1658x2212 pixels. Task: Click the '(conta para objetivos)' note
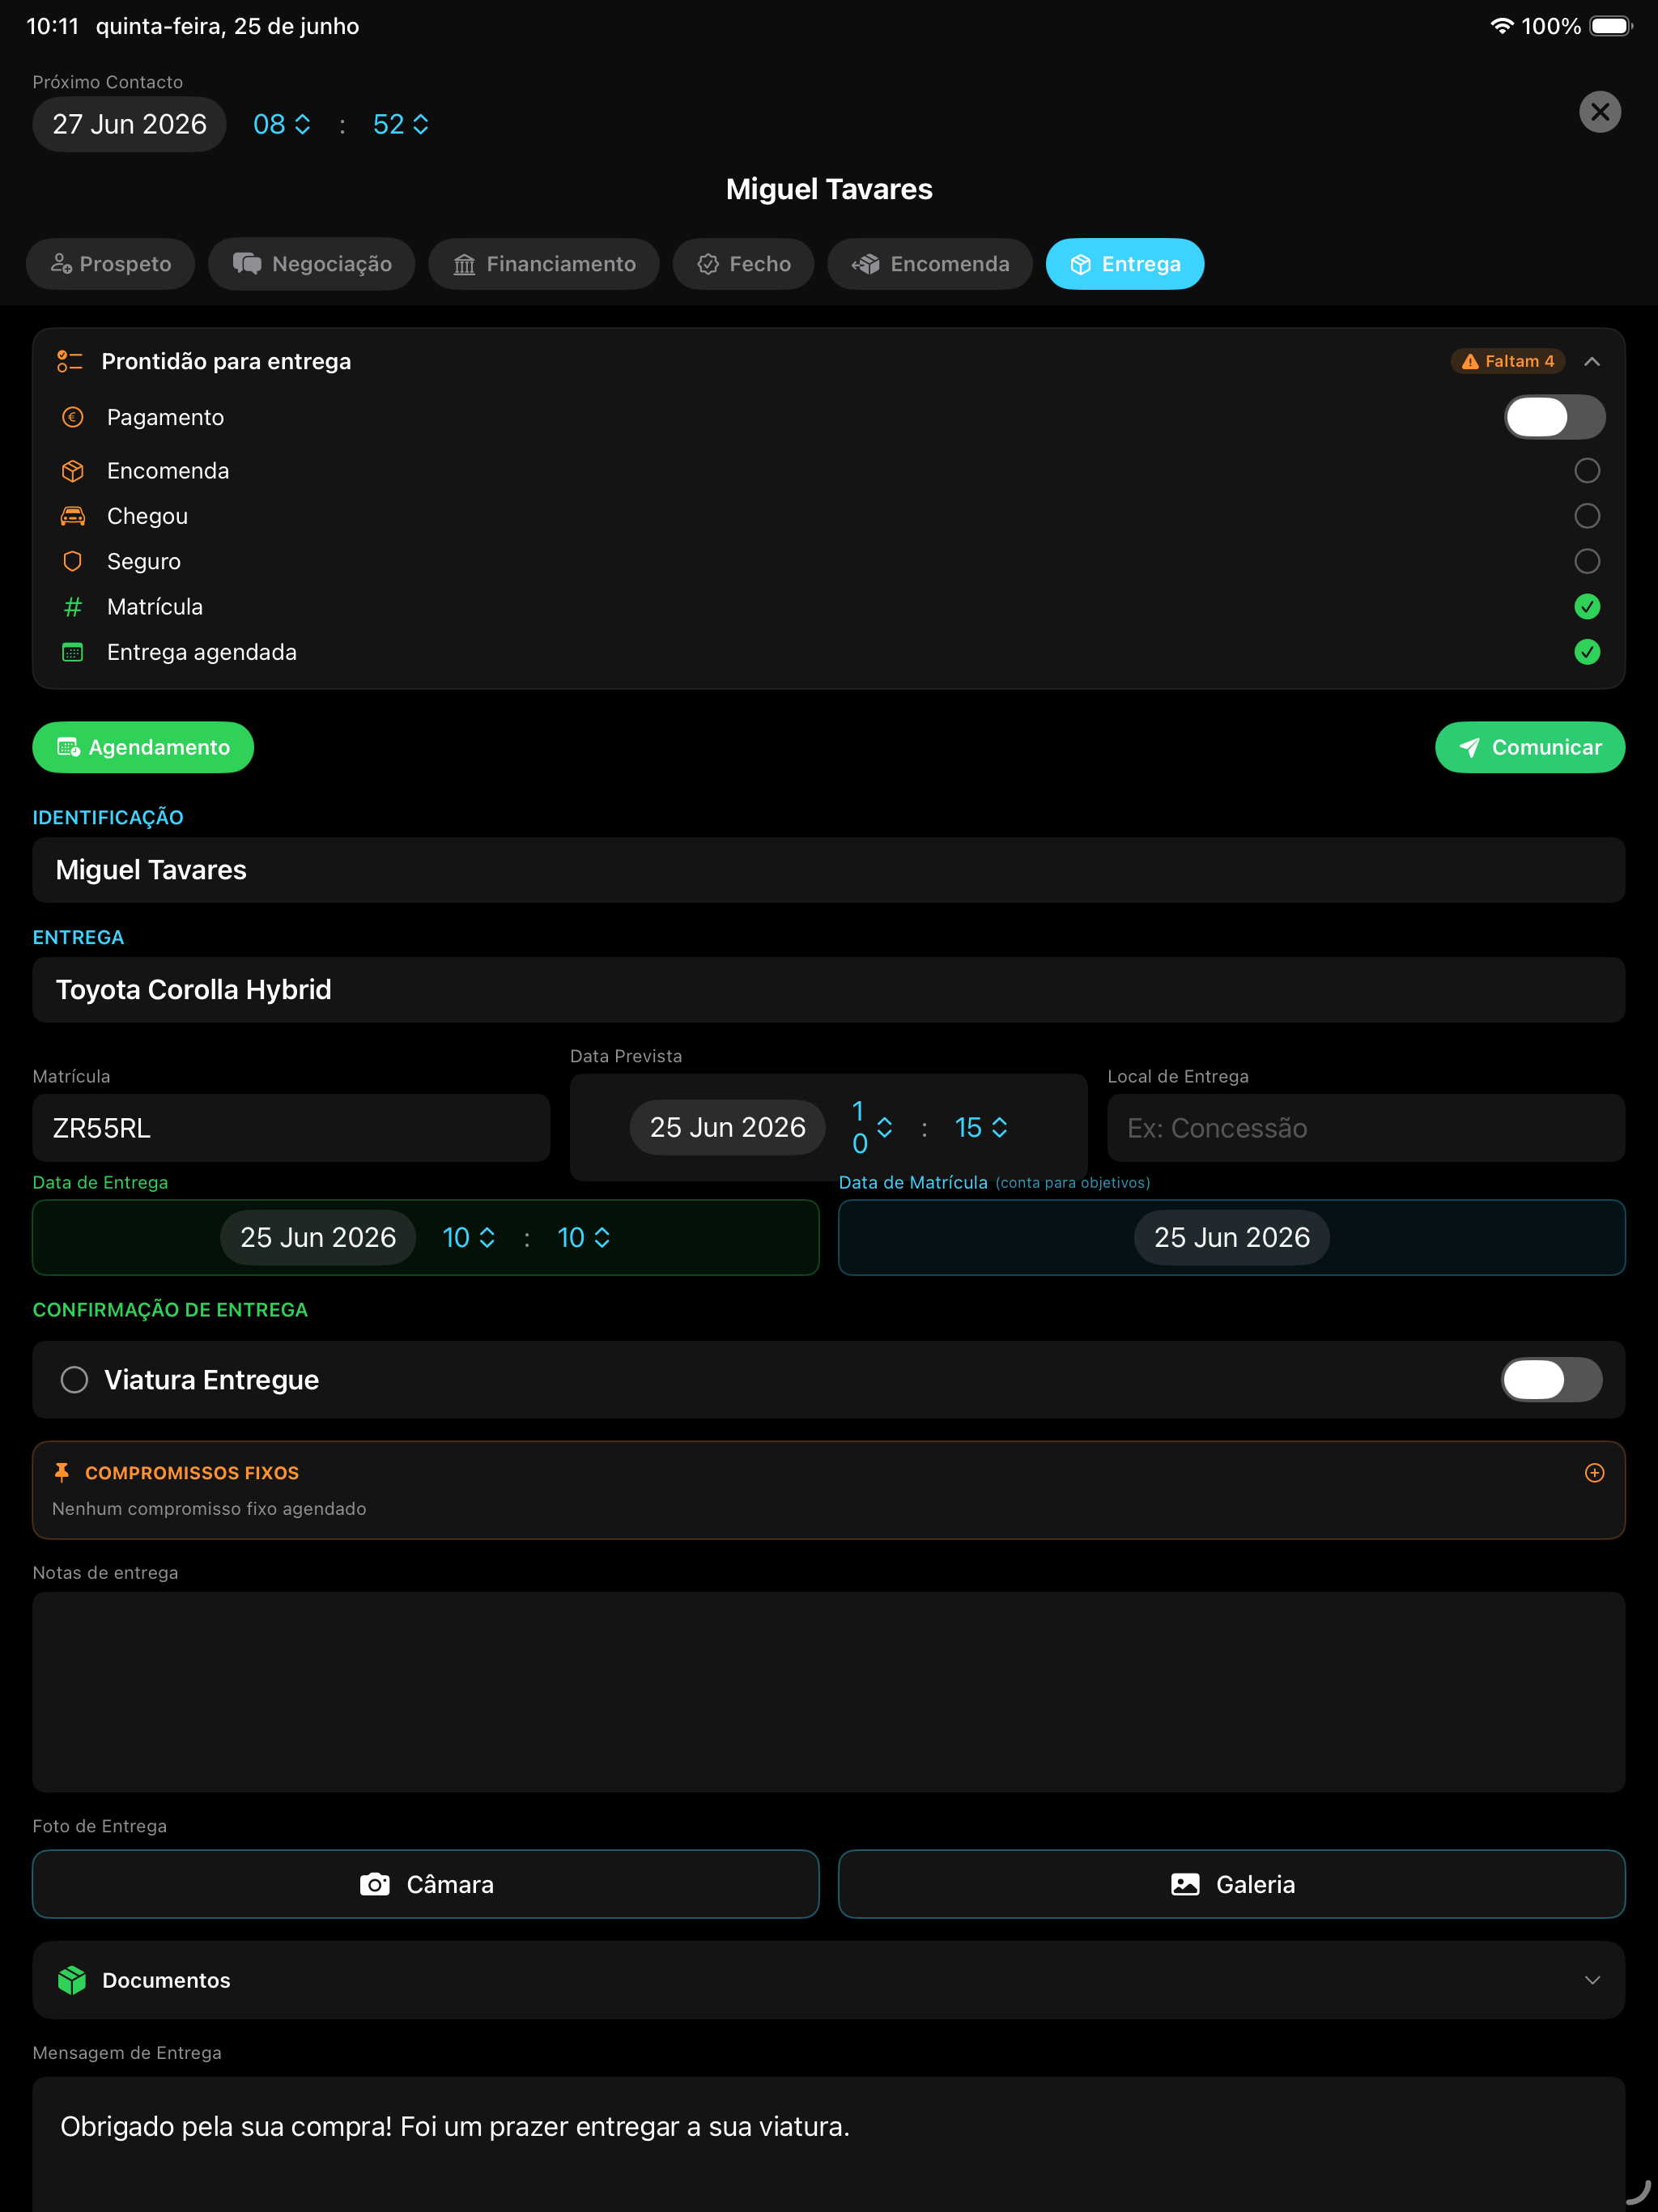(1072, 1183)
